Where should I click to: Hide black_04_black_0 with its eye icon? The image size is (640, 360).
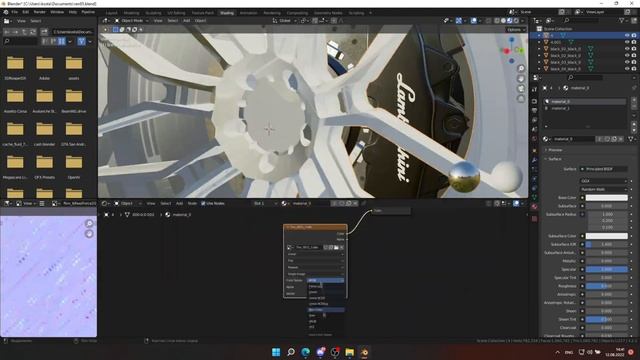(x=627, y=69)
